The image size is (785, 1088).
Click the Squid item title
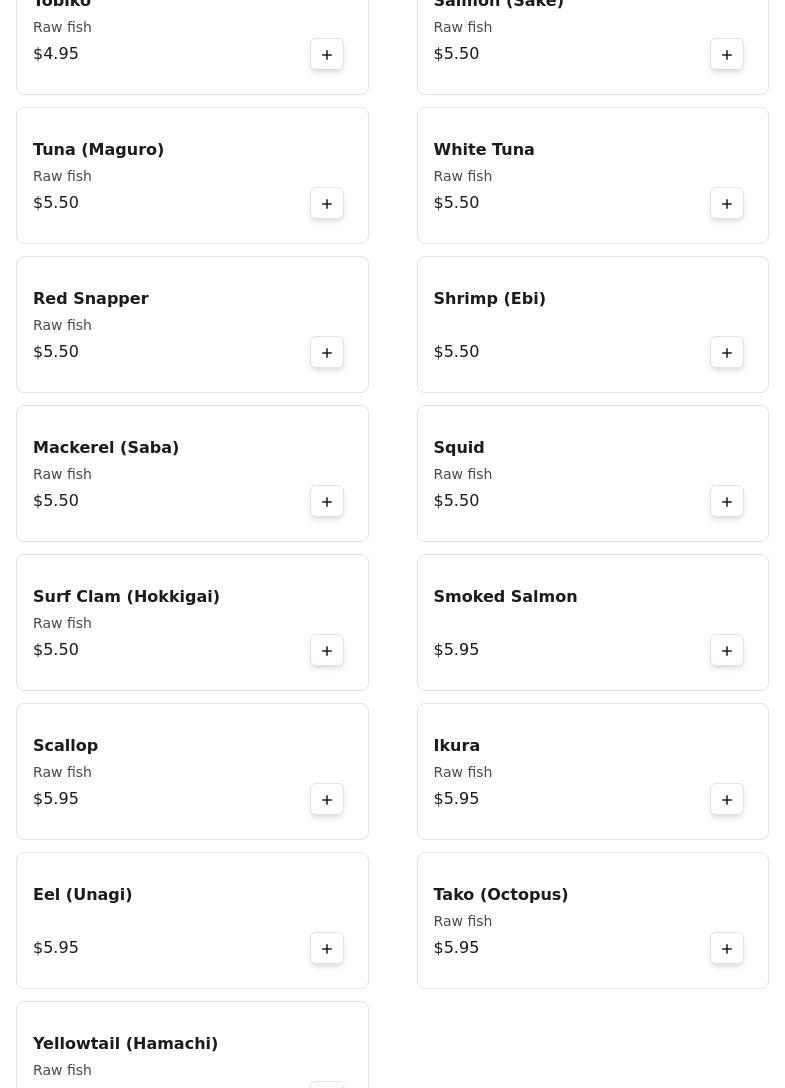tap(458, 447)
